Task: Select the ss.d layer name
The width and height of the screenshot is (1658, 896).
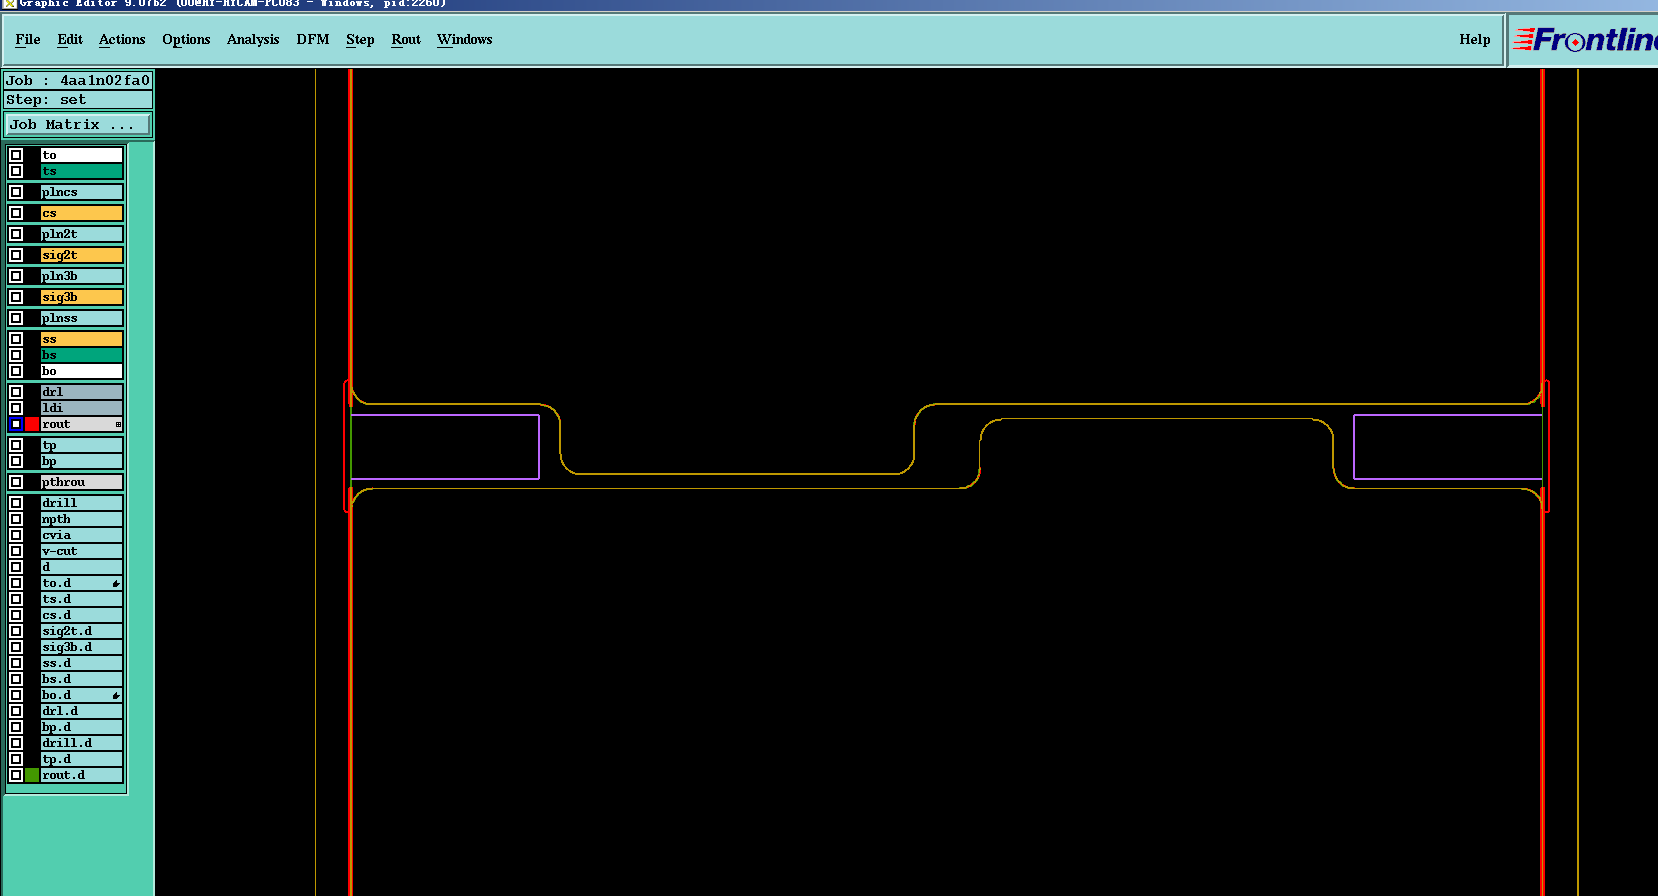Action: coord(82,663)
